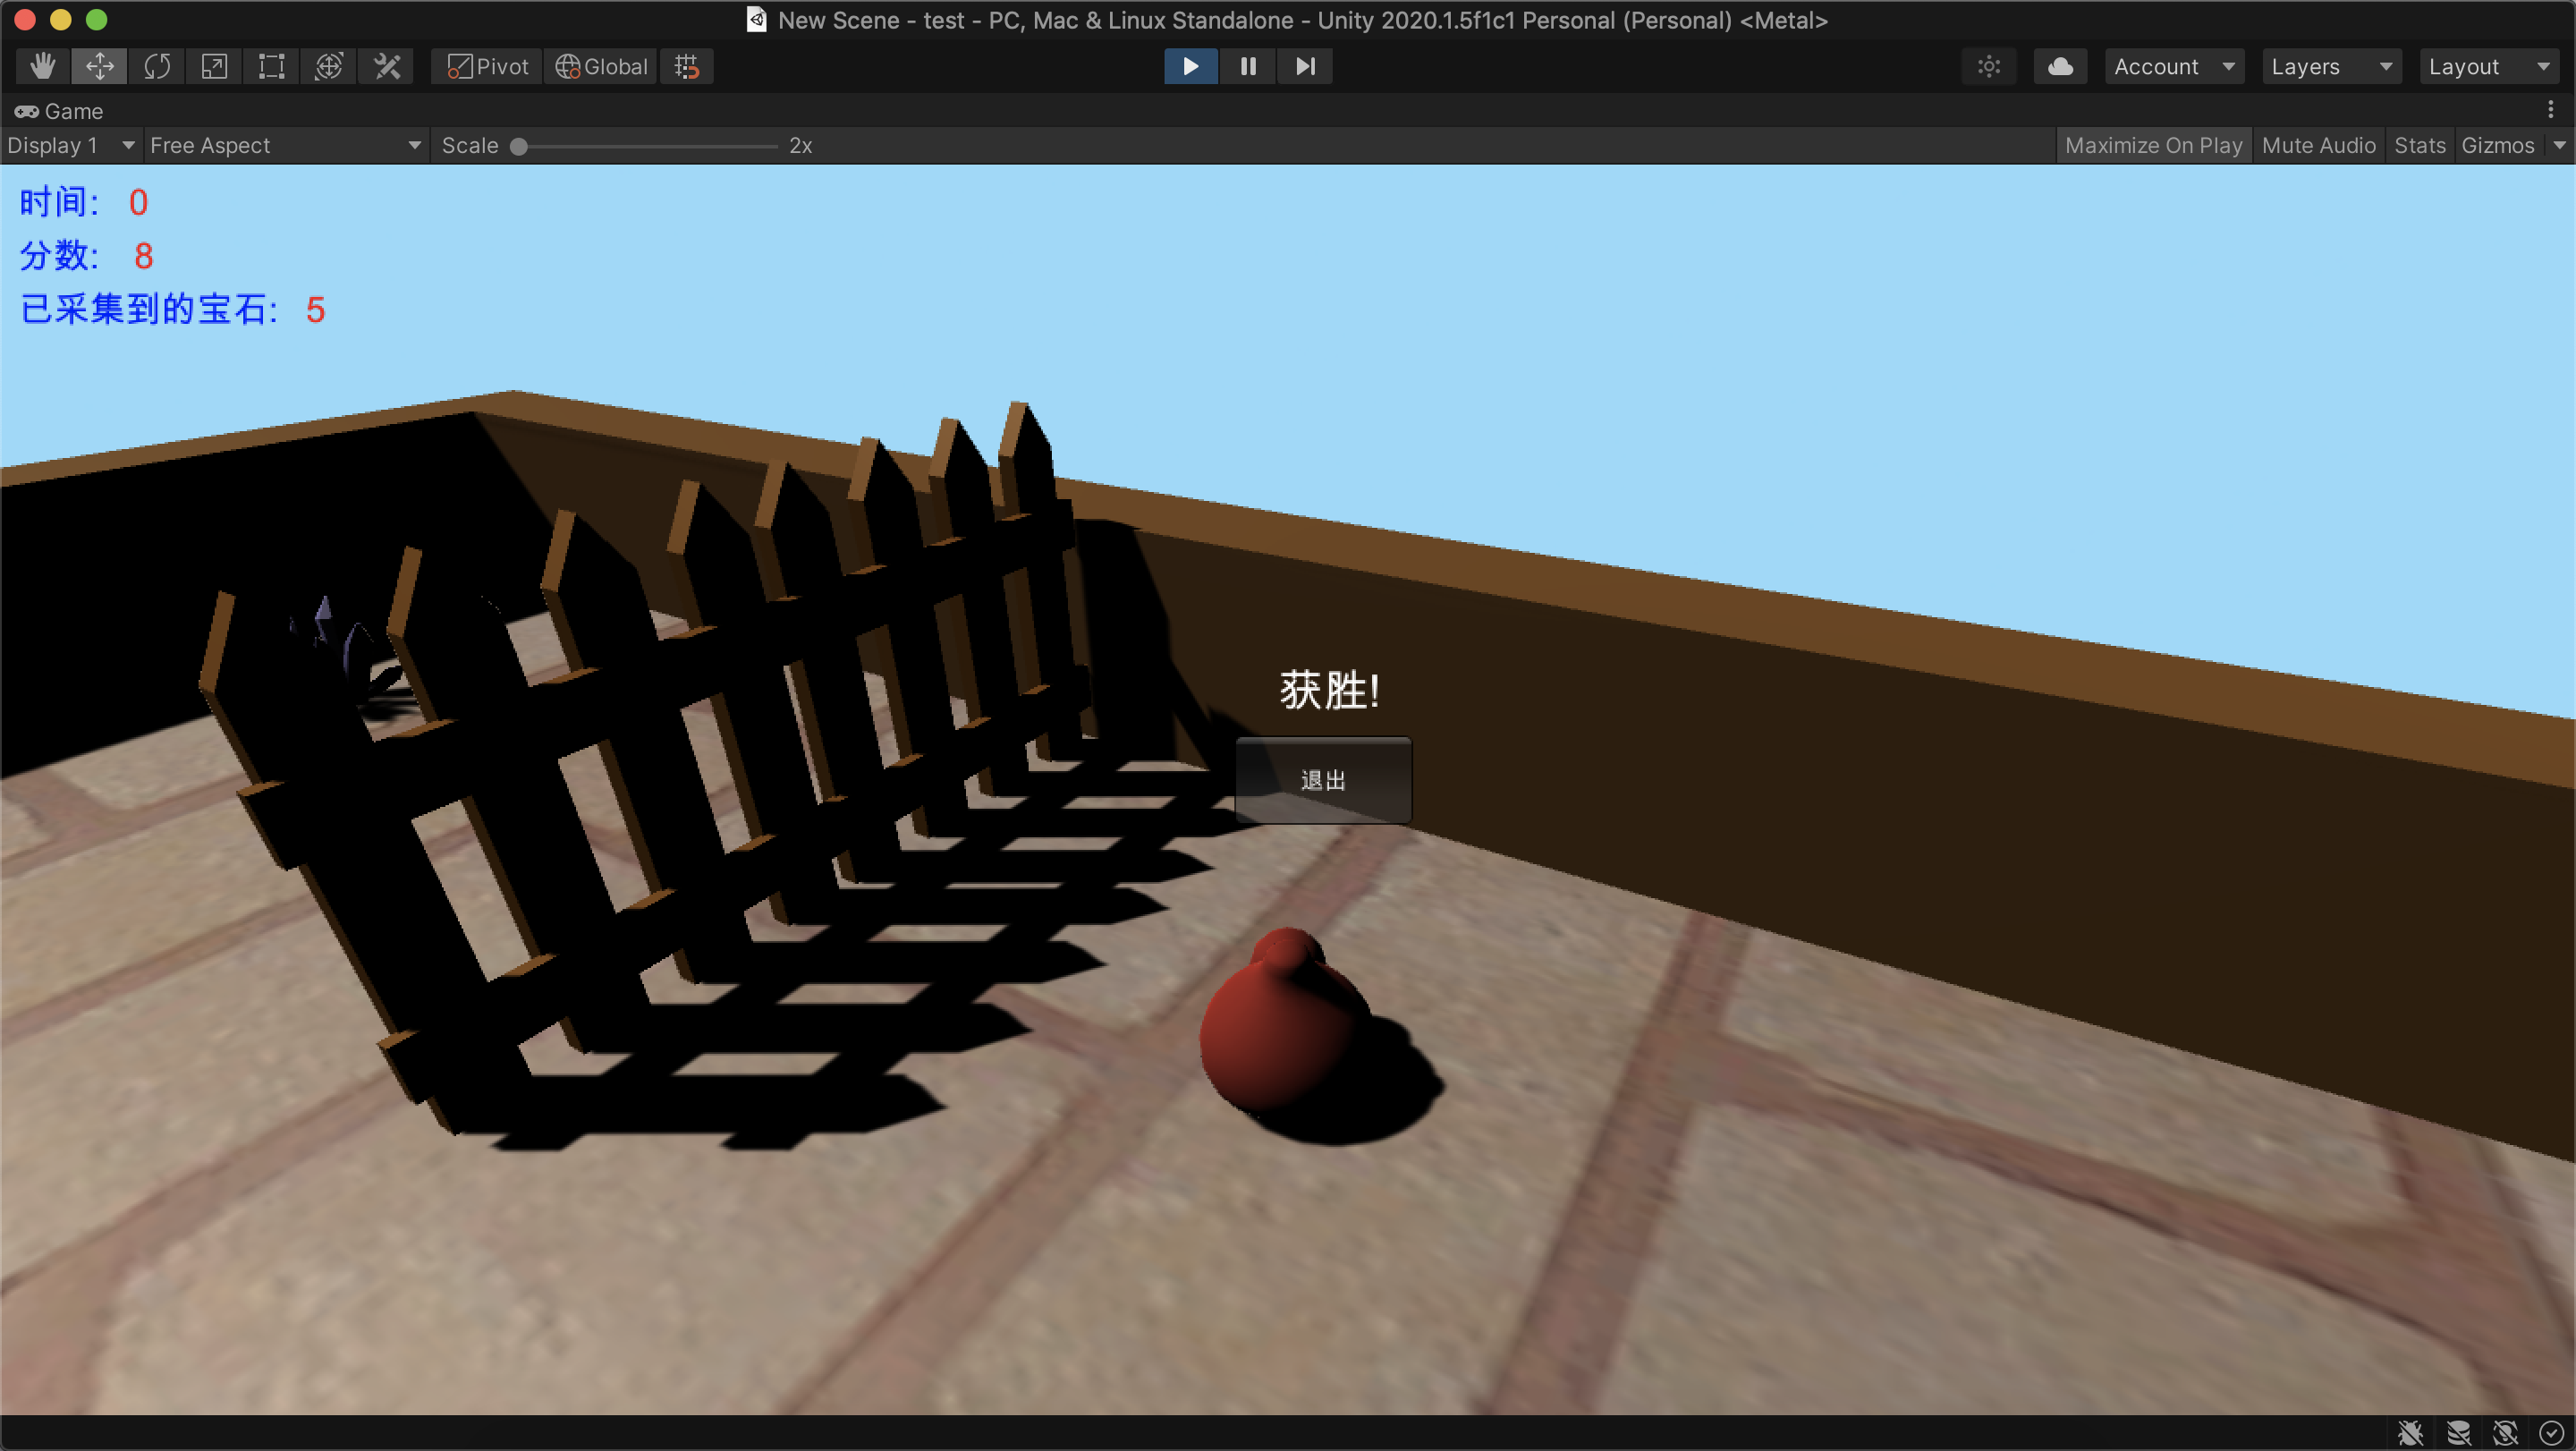
Task: Open the custom editor tools icon
Action: [387, 66]
